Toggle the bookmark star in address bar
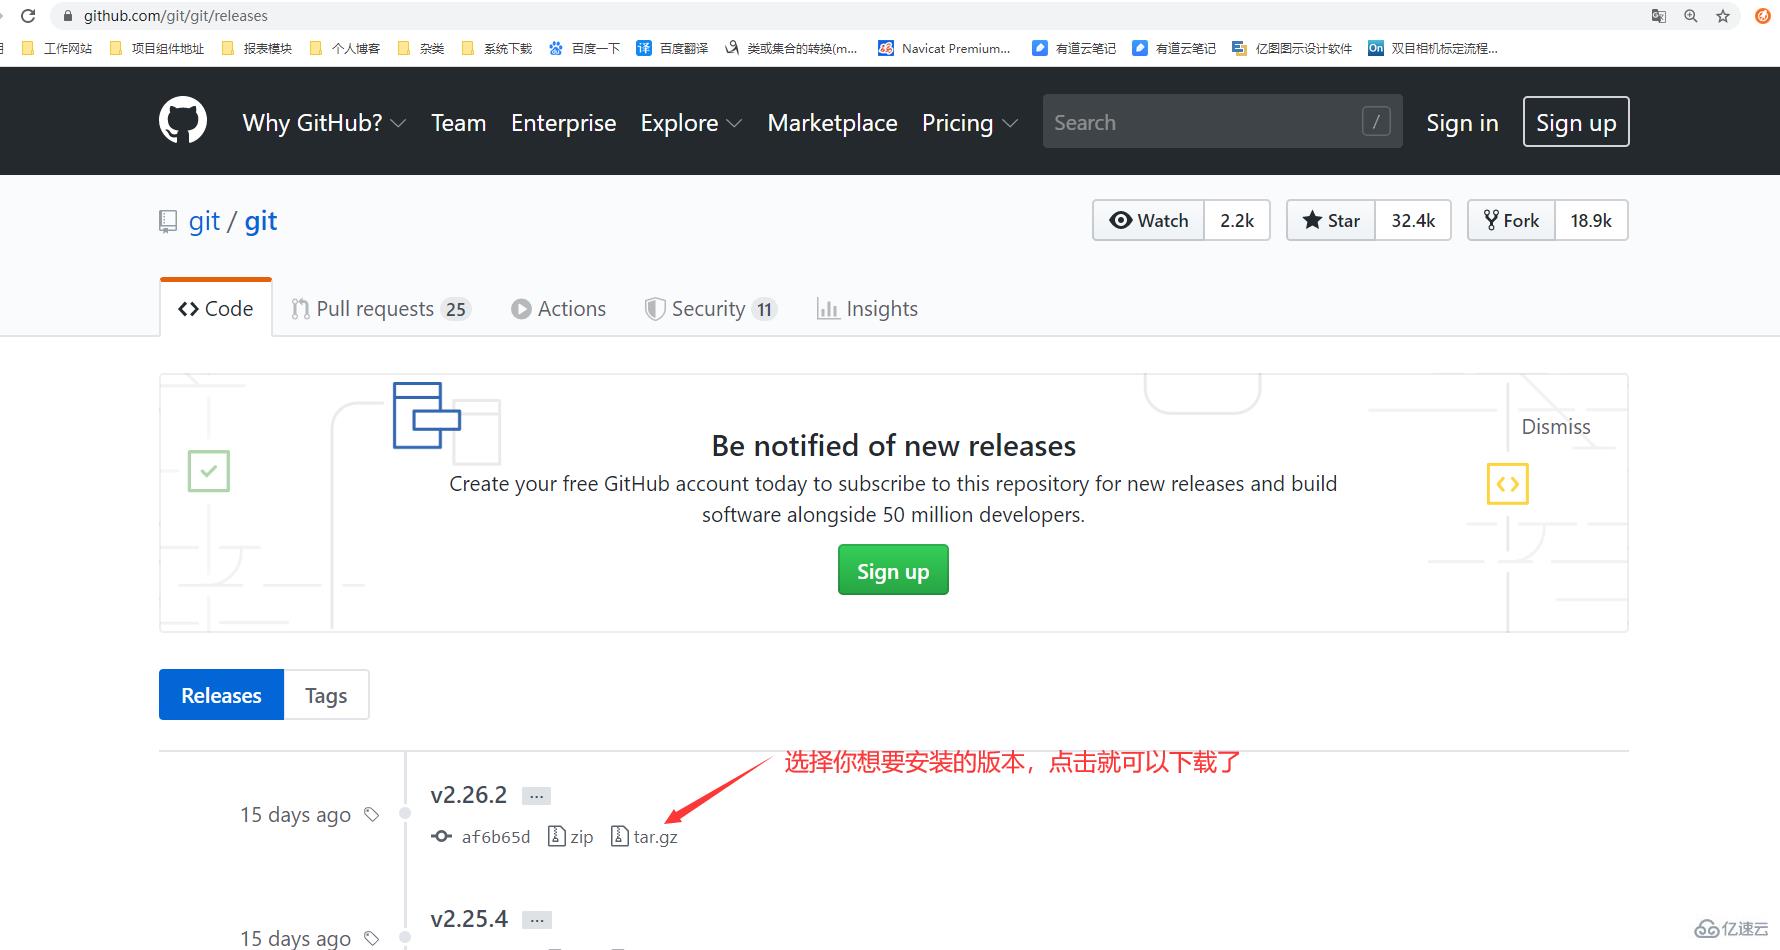This screenshot has width=1780, height=950. pos(1722,16)
